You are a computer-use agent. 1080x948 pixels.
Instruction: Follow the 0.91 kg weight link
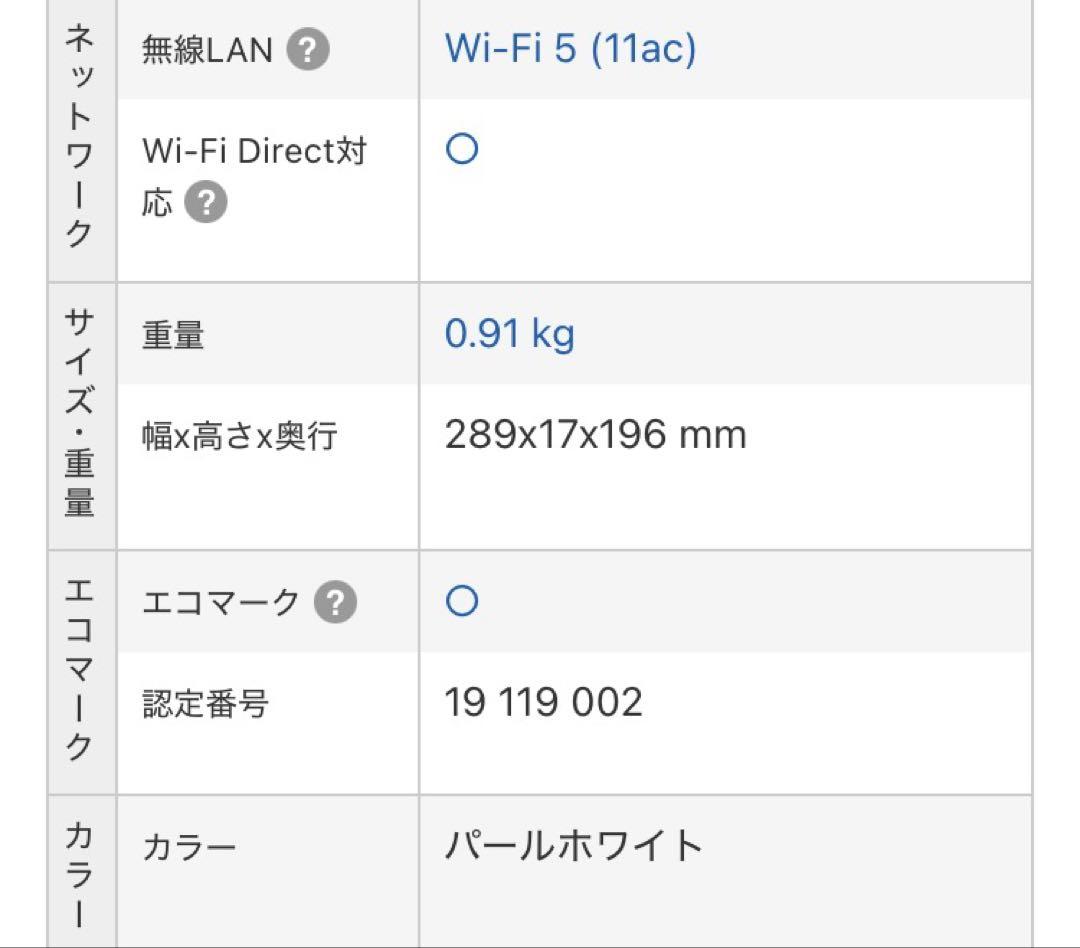tap(509, 334)
